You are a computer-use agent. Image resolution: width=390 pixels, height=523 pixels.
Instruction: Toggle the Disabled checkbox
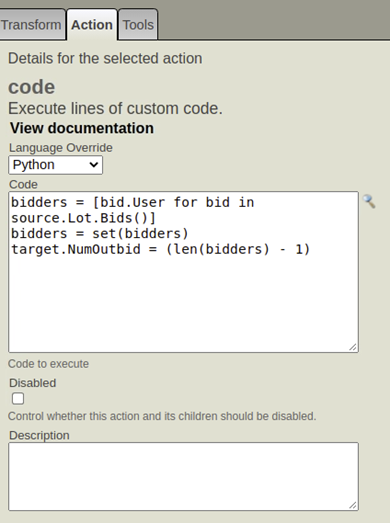pos(18,399)
